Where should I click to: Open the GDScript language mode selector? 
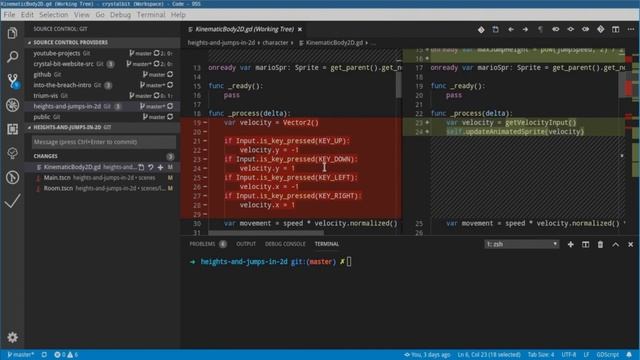pyautogui.click(x=608, y=355)
